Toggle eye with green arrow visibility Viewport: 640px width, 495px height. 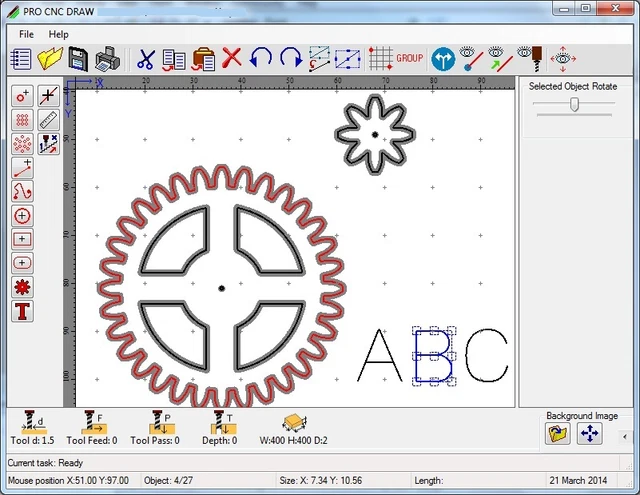click(502, 58)
